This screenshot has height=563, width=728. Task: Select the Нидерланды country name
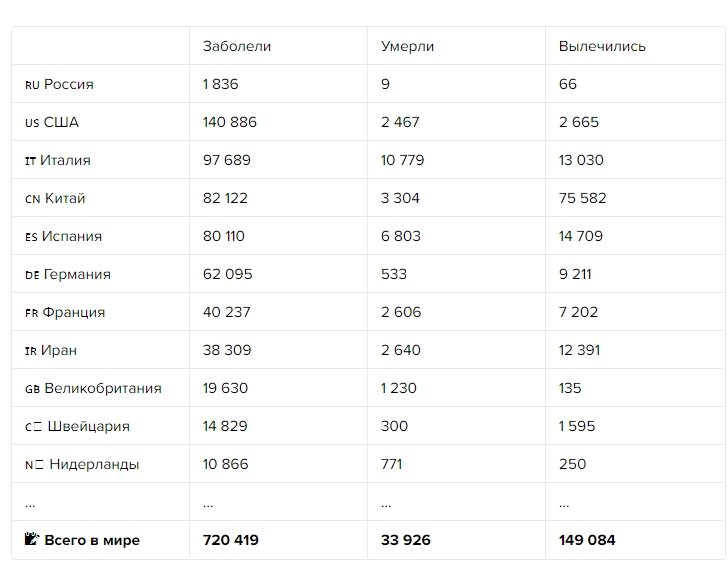coord(94,465)
